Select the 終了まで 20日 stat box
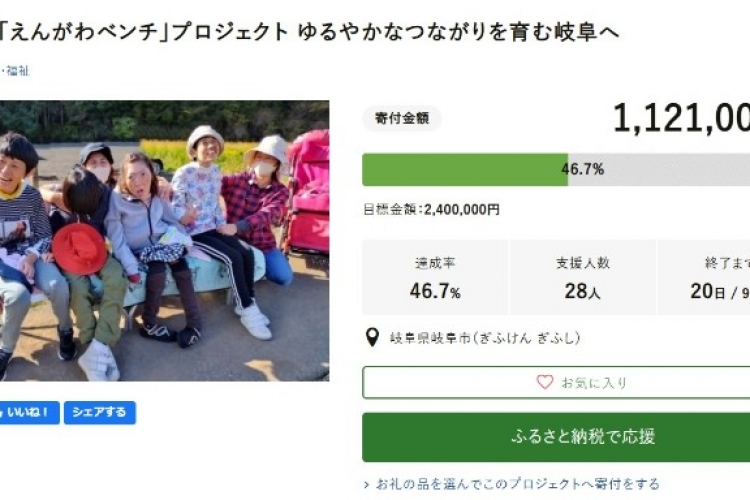This screenshot has width=750, height=500. click(x=704, y=277)
